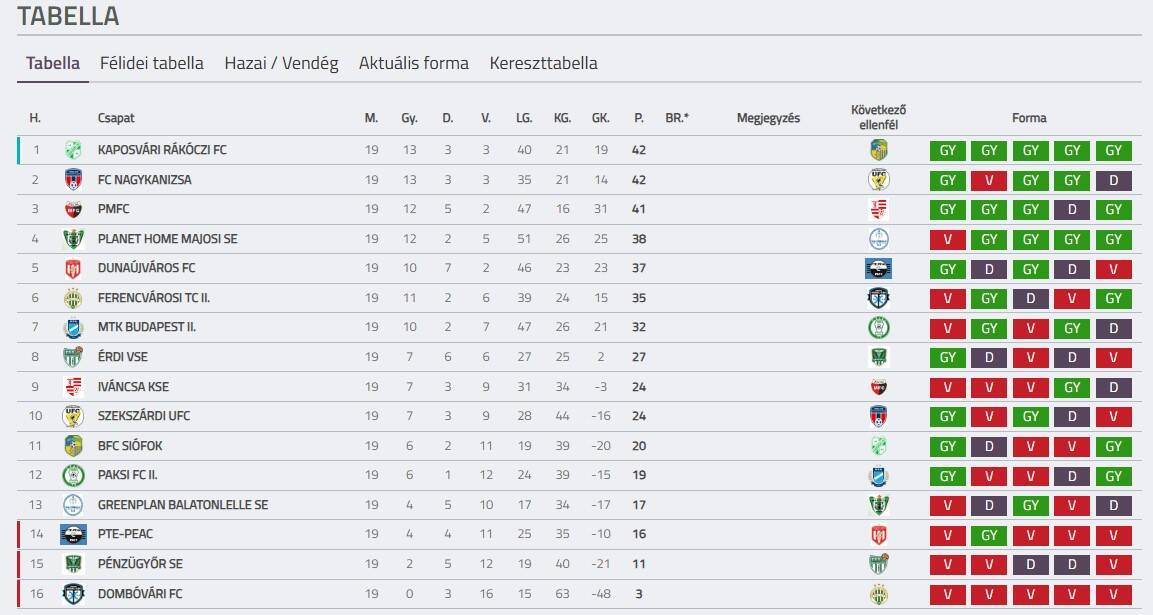Click Kaposvári Rákóczi FC team crest
This screenshot has width=1153, height=615.
[73, 150]
